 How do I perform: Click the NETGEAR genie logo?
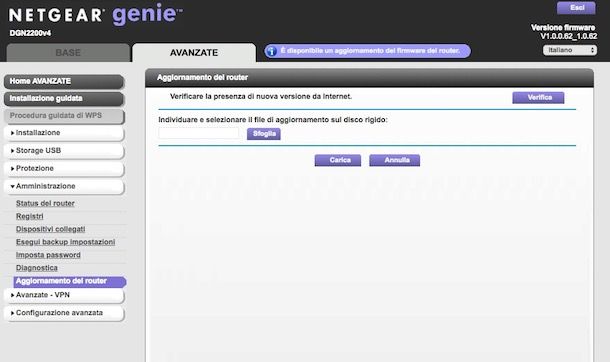(95, 15)
